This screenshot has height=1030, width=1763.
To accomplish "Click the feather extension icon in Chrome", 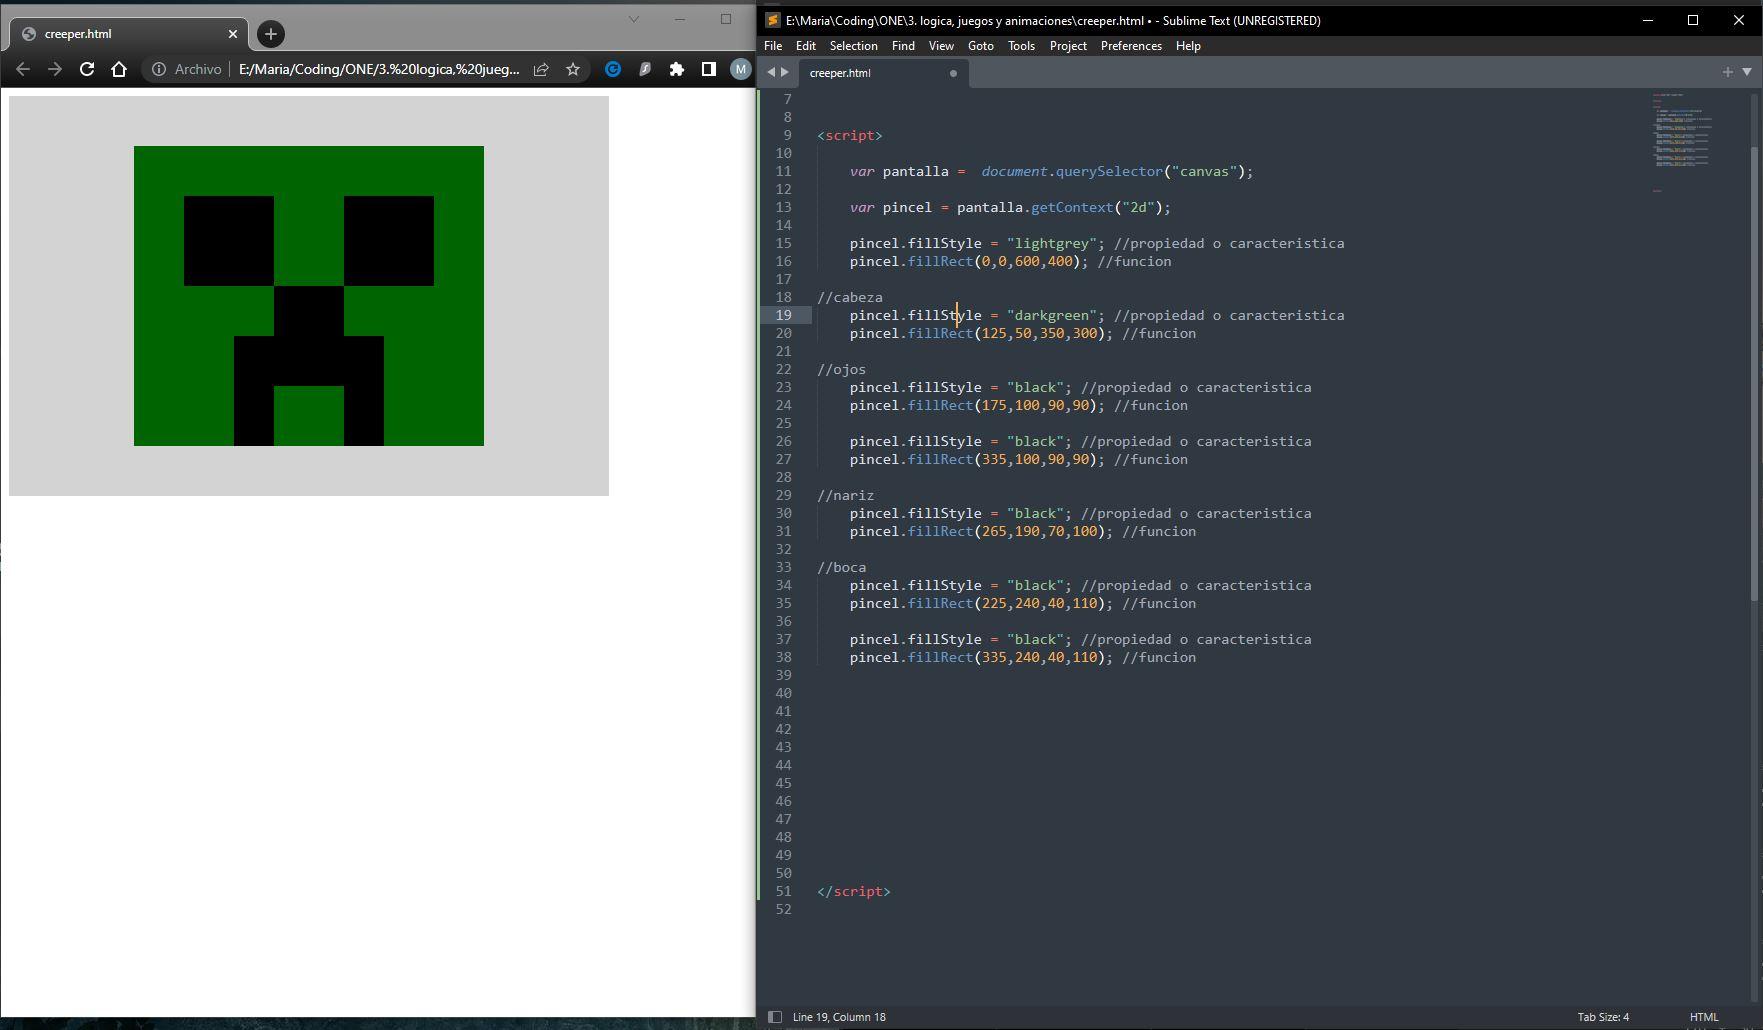I will [x=645, y=69].
